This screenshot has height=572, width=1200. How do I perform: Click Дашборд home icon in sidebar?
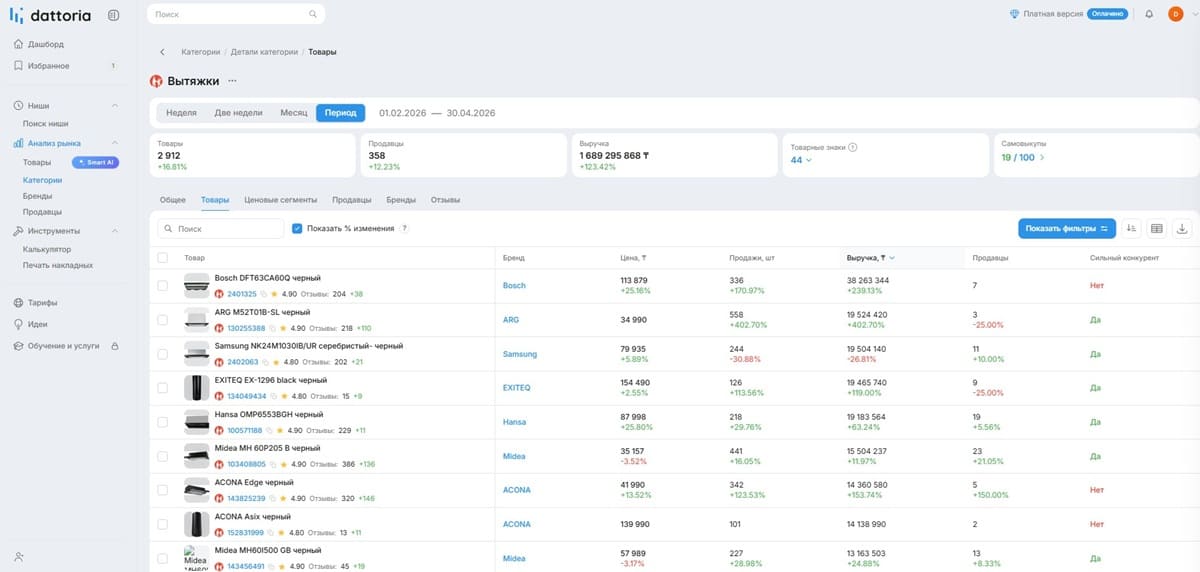19,44
